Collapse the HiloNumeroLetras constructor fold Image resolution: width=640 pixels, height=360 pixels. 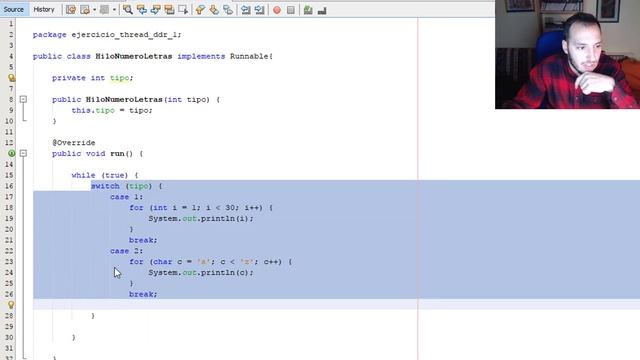(x=23, y=99)
